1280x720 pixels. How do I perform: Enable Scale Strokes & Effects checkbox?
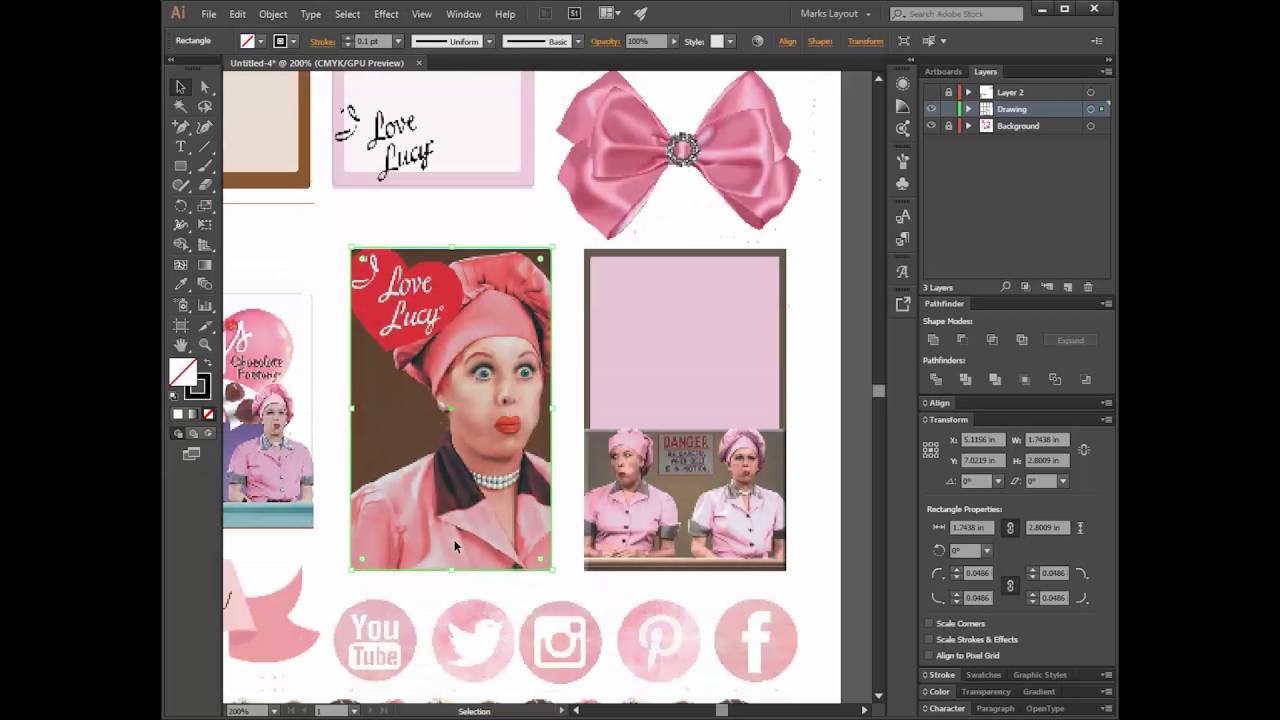pyautogui.click(x=929, y=639)
